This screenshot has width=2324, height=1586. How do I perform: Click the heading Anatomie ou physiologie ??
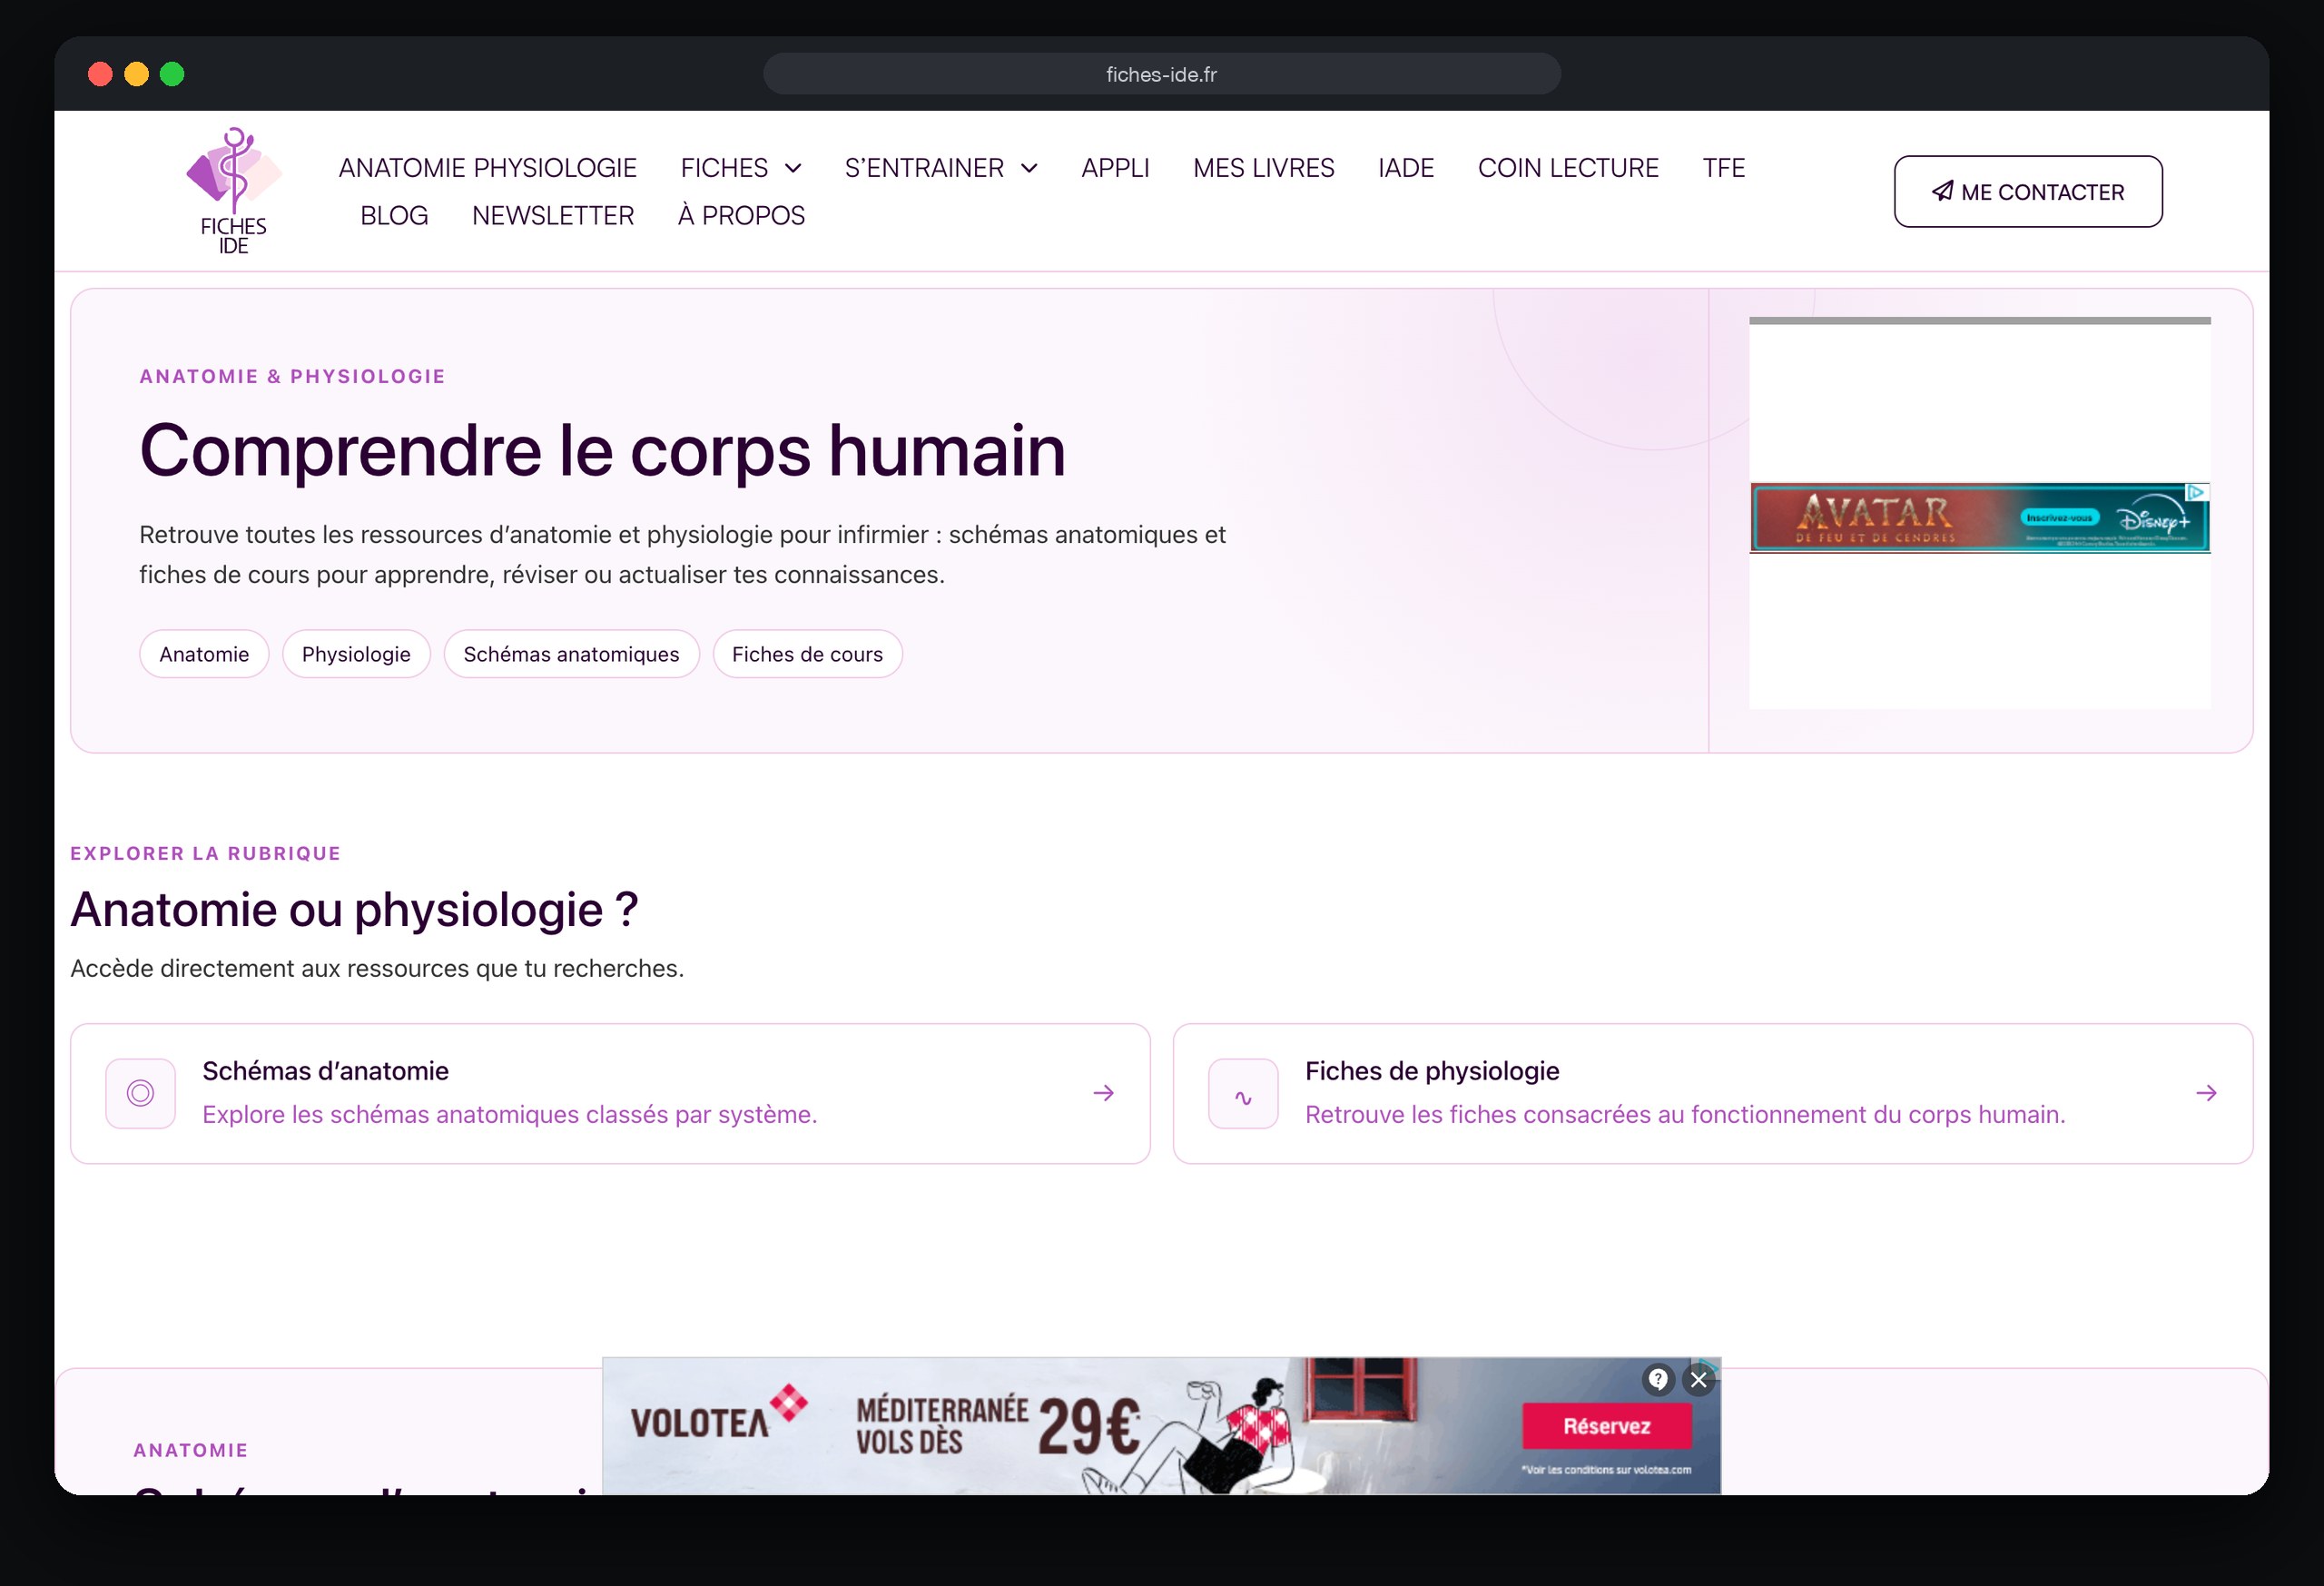tap(354, 909)
